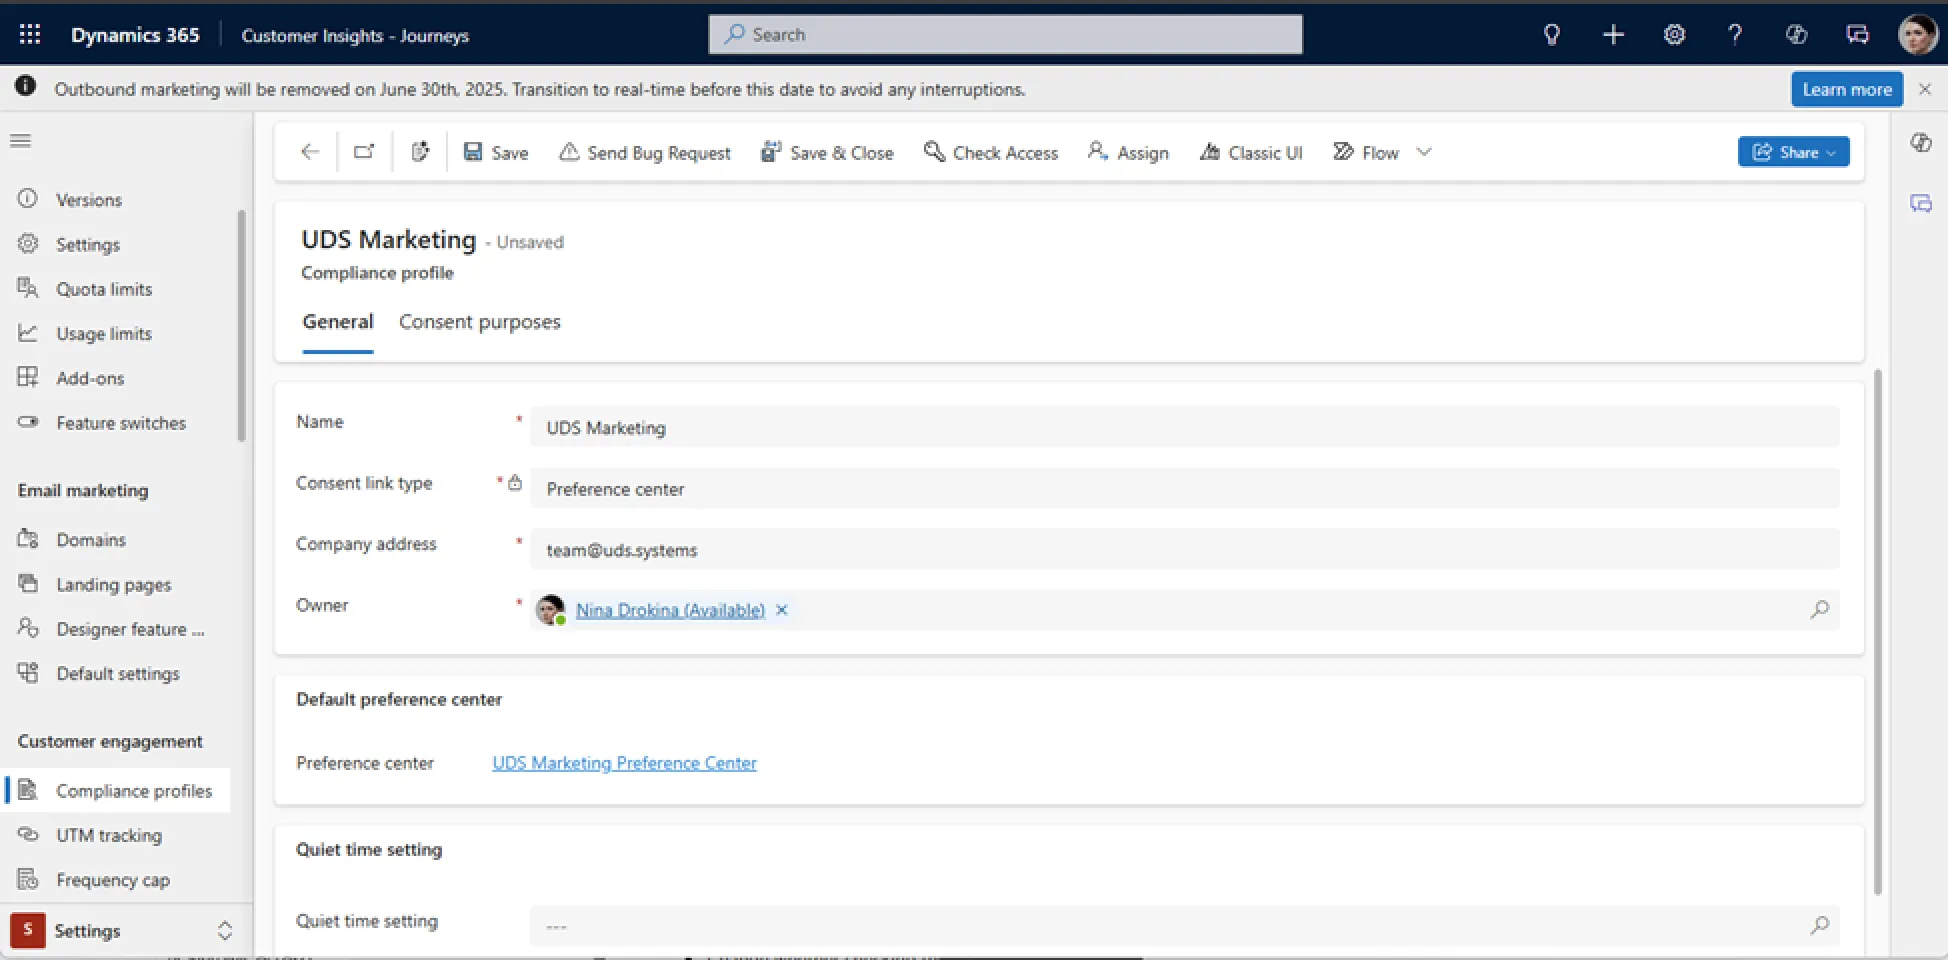Edit the Name field
This screenshot has height=960, width=1948.
[1184, 427]
